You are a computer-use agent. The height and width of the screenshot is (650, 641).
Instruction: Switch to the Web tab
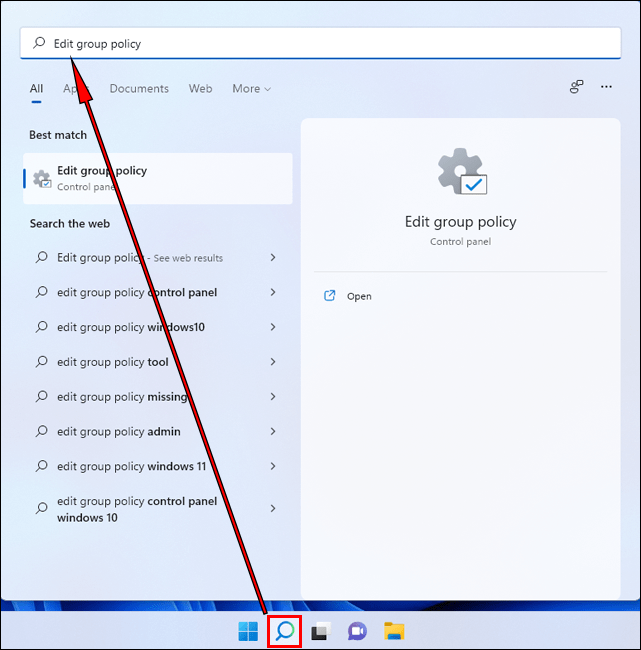(200, 89)
